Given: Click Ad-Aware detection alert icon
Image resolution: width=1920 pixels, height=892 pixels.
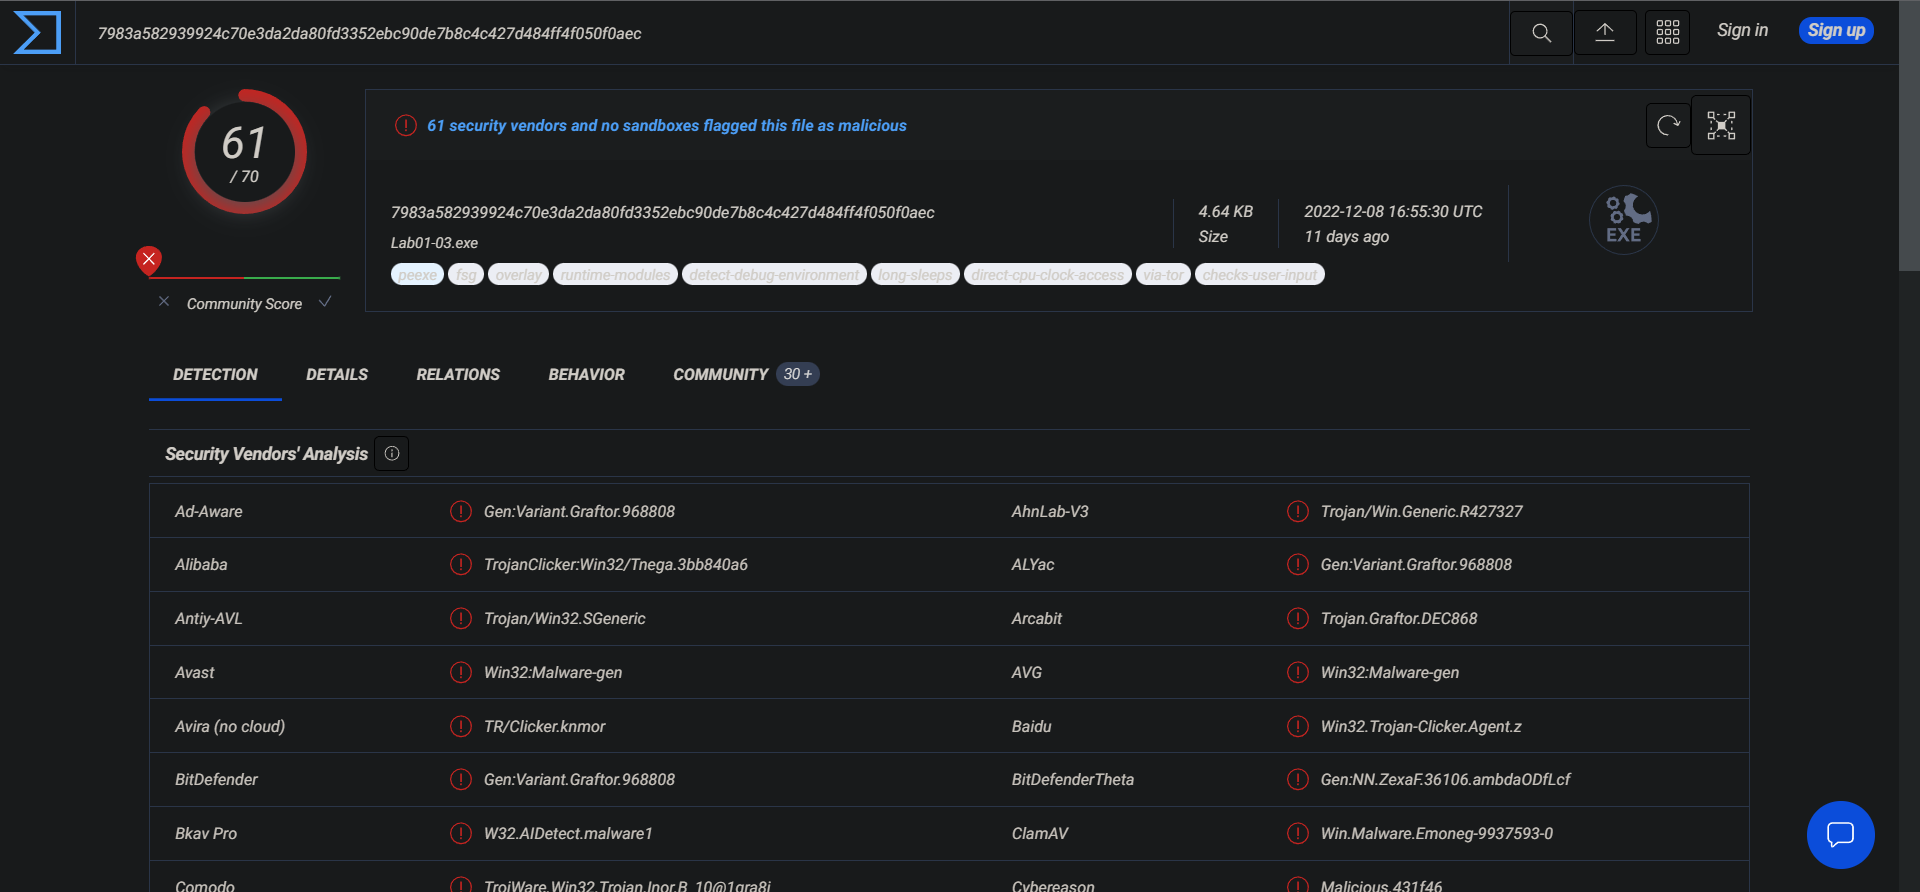Looking at the screenshot, I should coord(460,511).
